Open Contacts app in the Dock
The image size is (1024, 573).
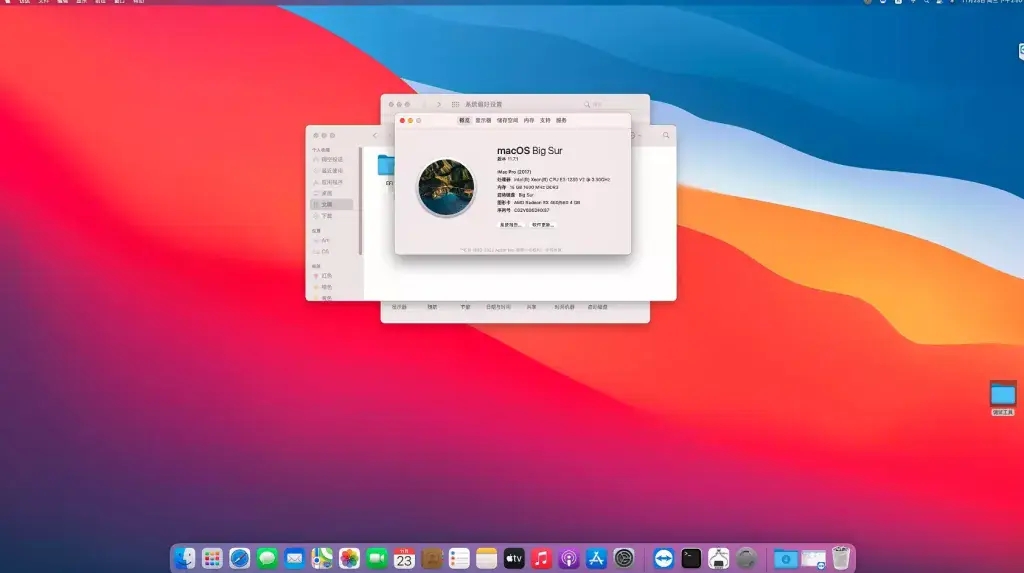432,559
